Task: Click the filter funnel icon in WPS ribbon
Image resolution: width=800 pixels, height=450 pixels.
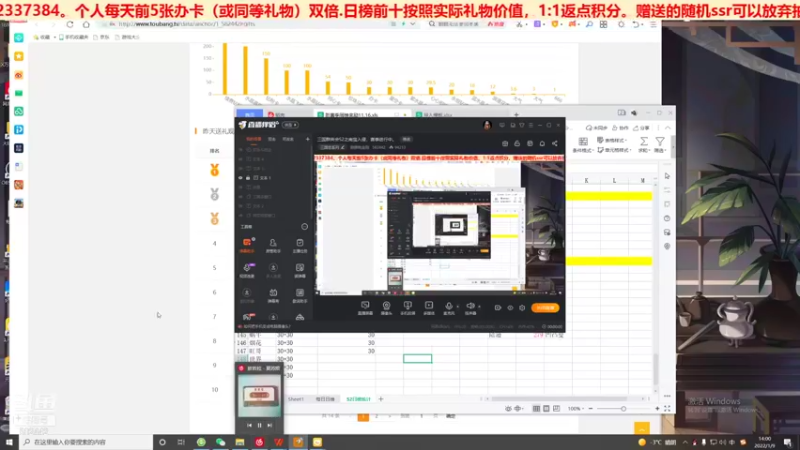Action: (x=660, y=141)
